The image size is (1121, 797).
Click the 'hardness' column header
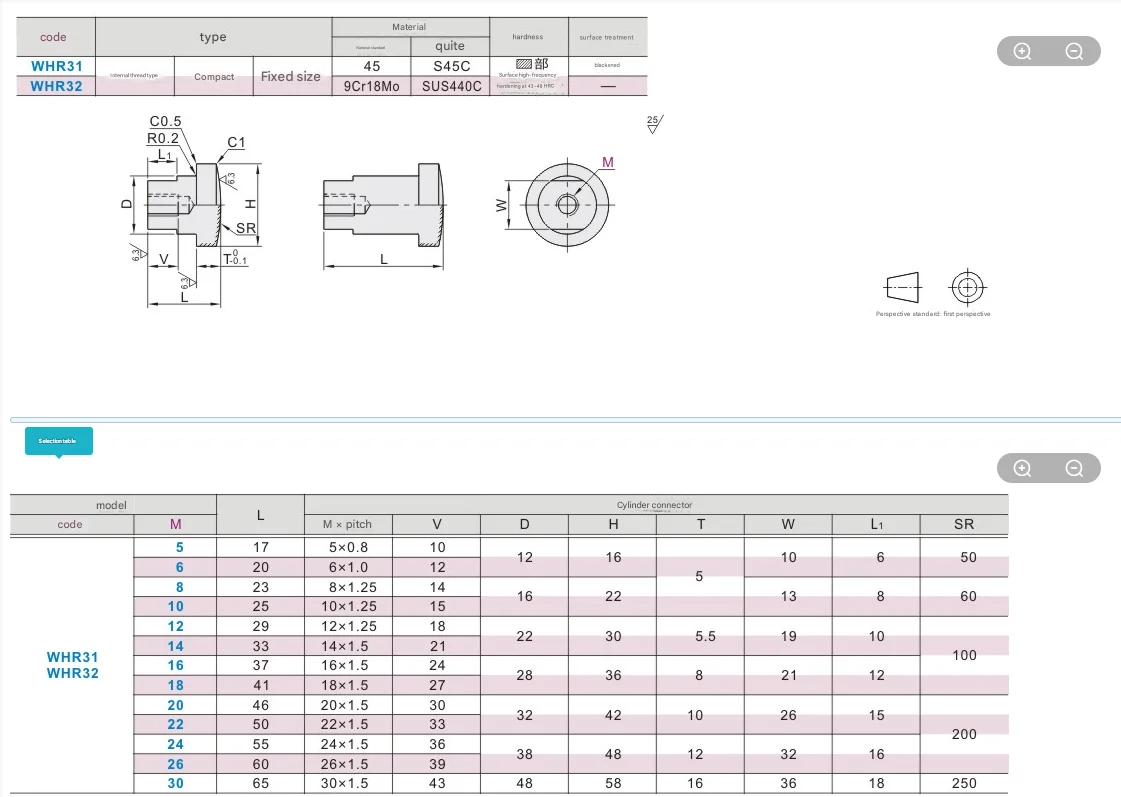528,37
